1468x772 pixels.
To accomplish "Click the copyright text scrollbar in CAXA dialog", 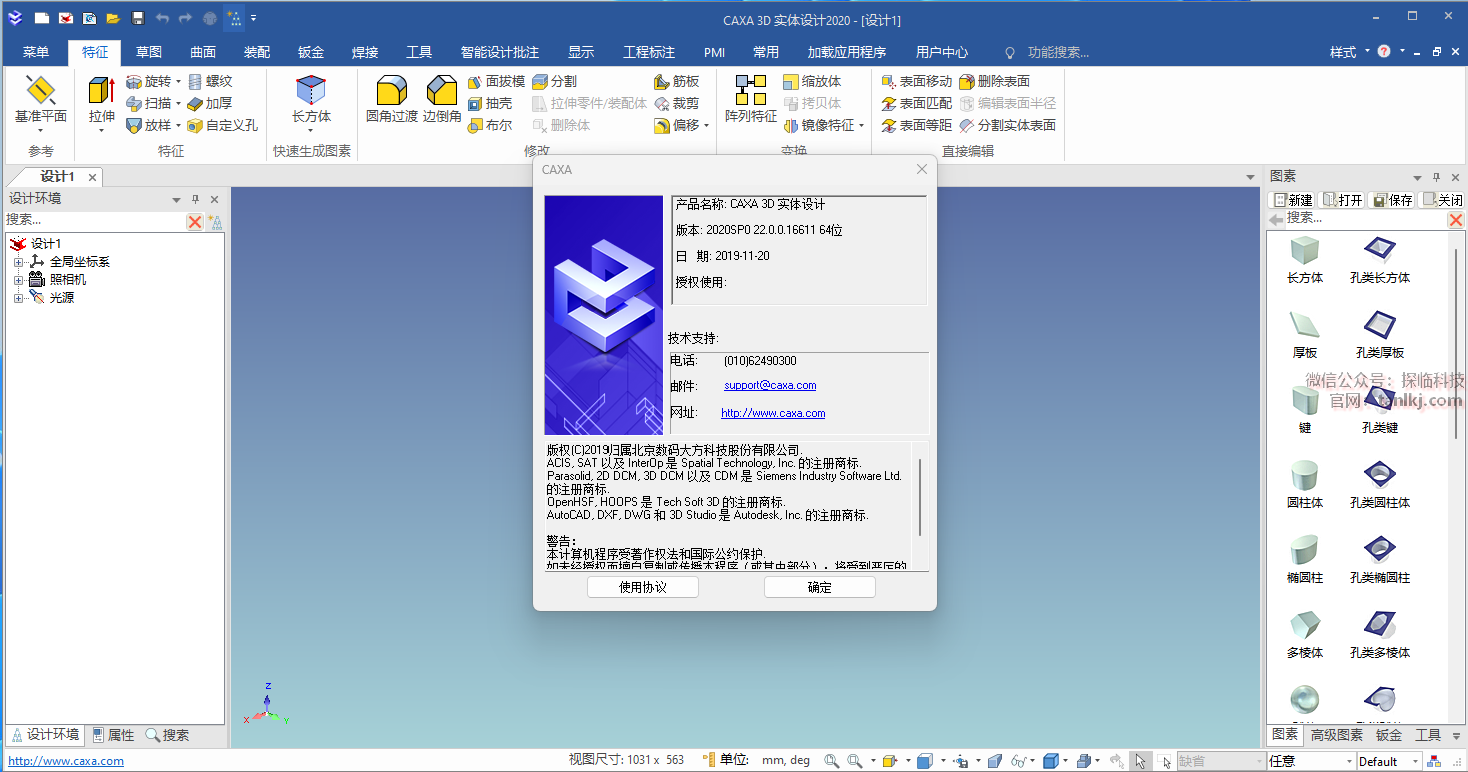I will [x=920, y=498].
